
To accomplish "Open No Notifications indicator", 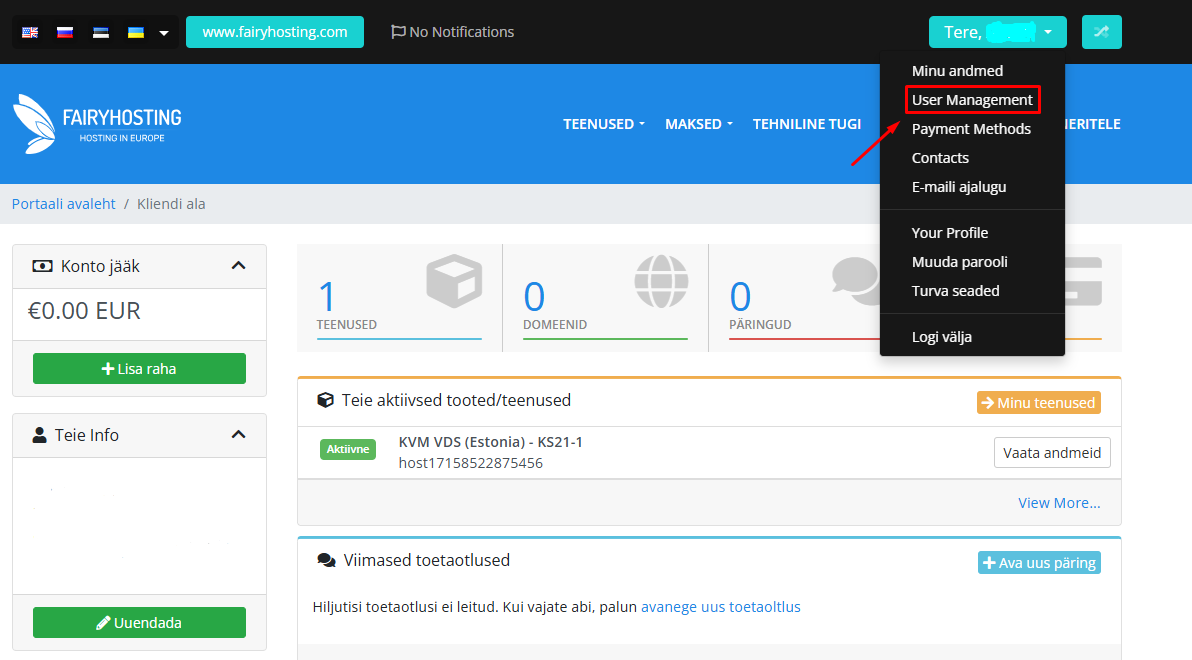I will [452, 32].
